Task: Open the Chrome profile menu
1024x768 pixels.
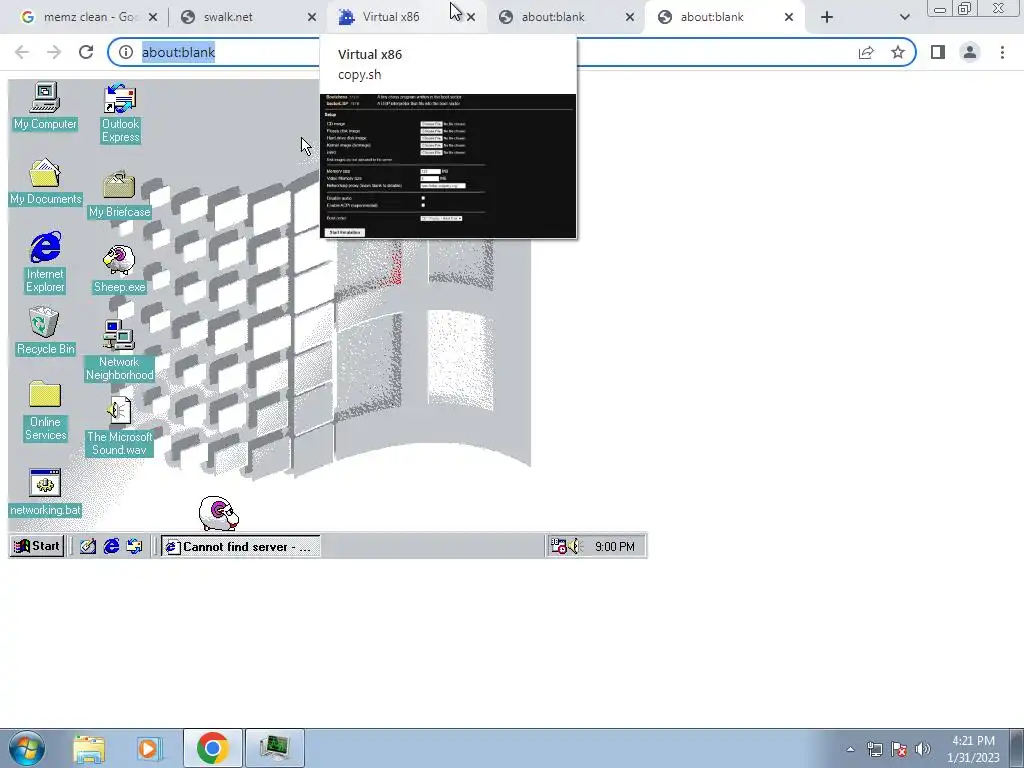Action: click(x=970, y=52)
